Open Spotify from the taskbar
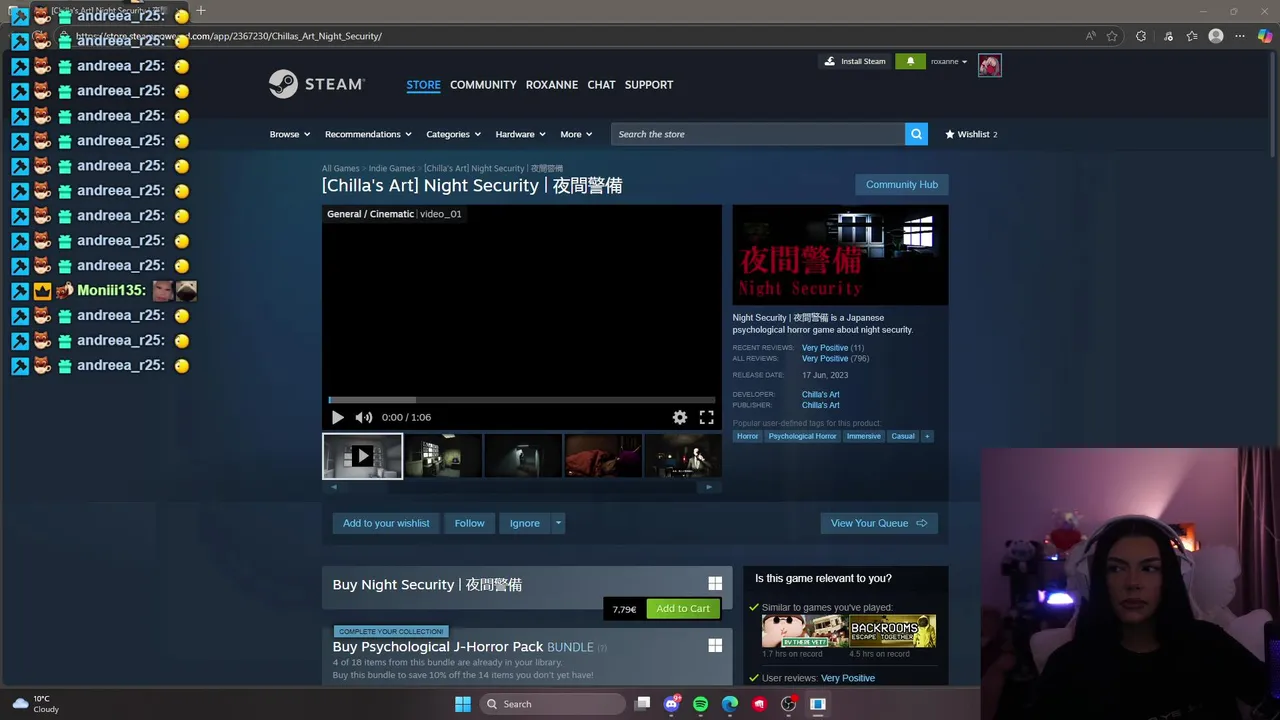This screenshot has width=1280, height=720. click(700, 704)
